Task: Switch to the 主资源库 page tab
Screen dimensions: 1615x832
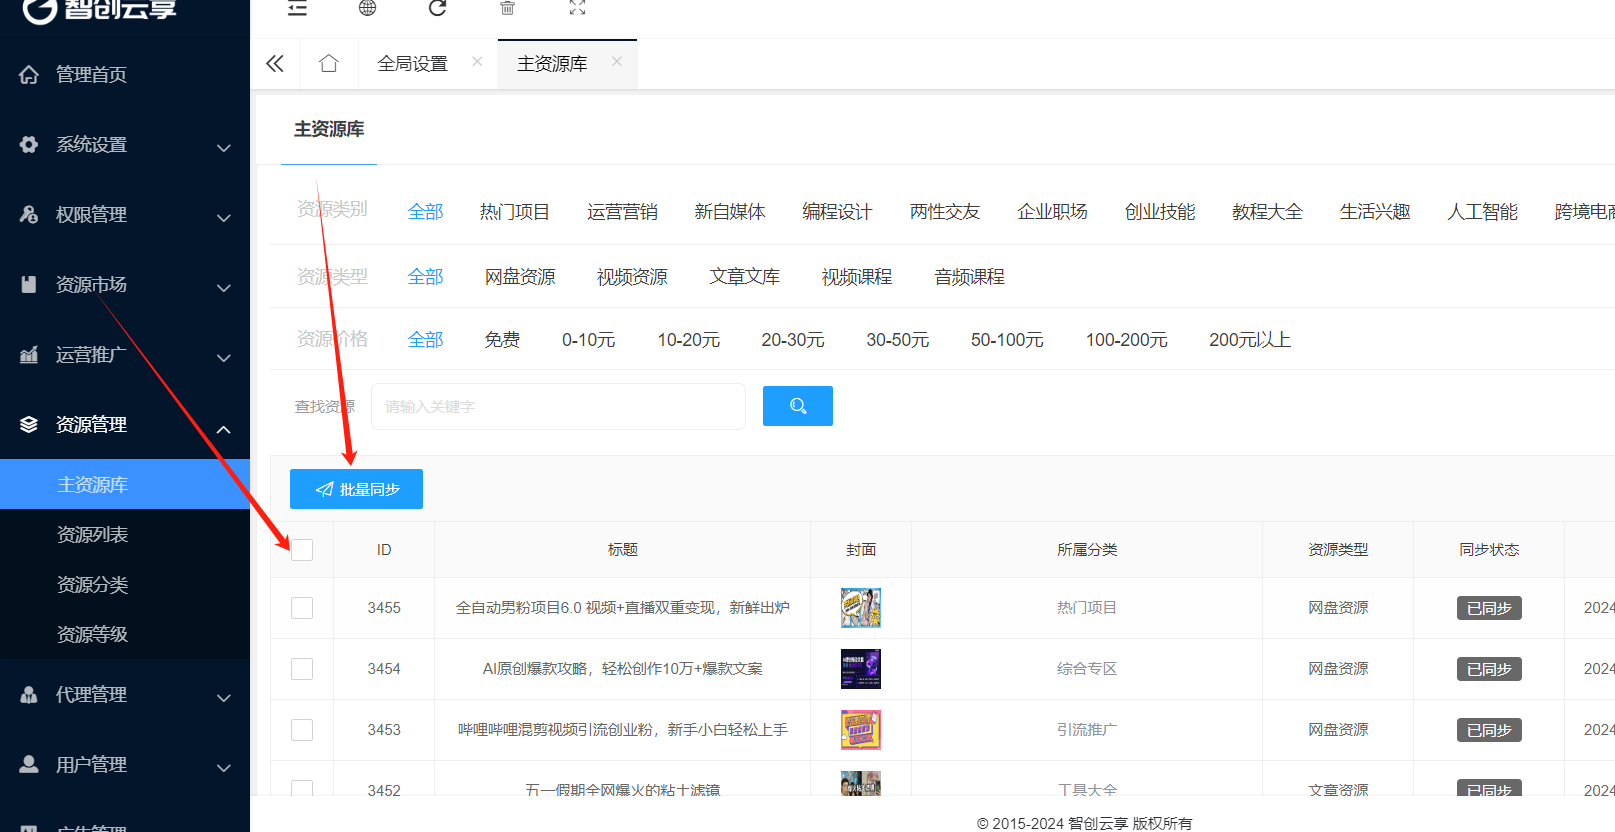Action: coord(552,64)
